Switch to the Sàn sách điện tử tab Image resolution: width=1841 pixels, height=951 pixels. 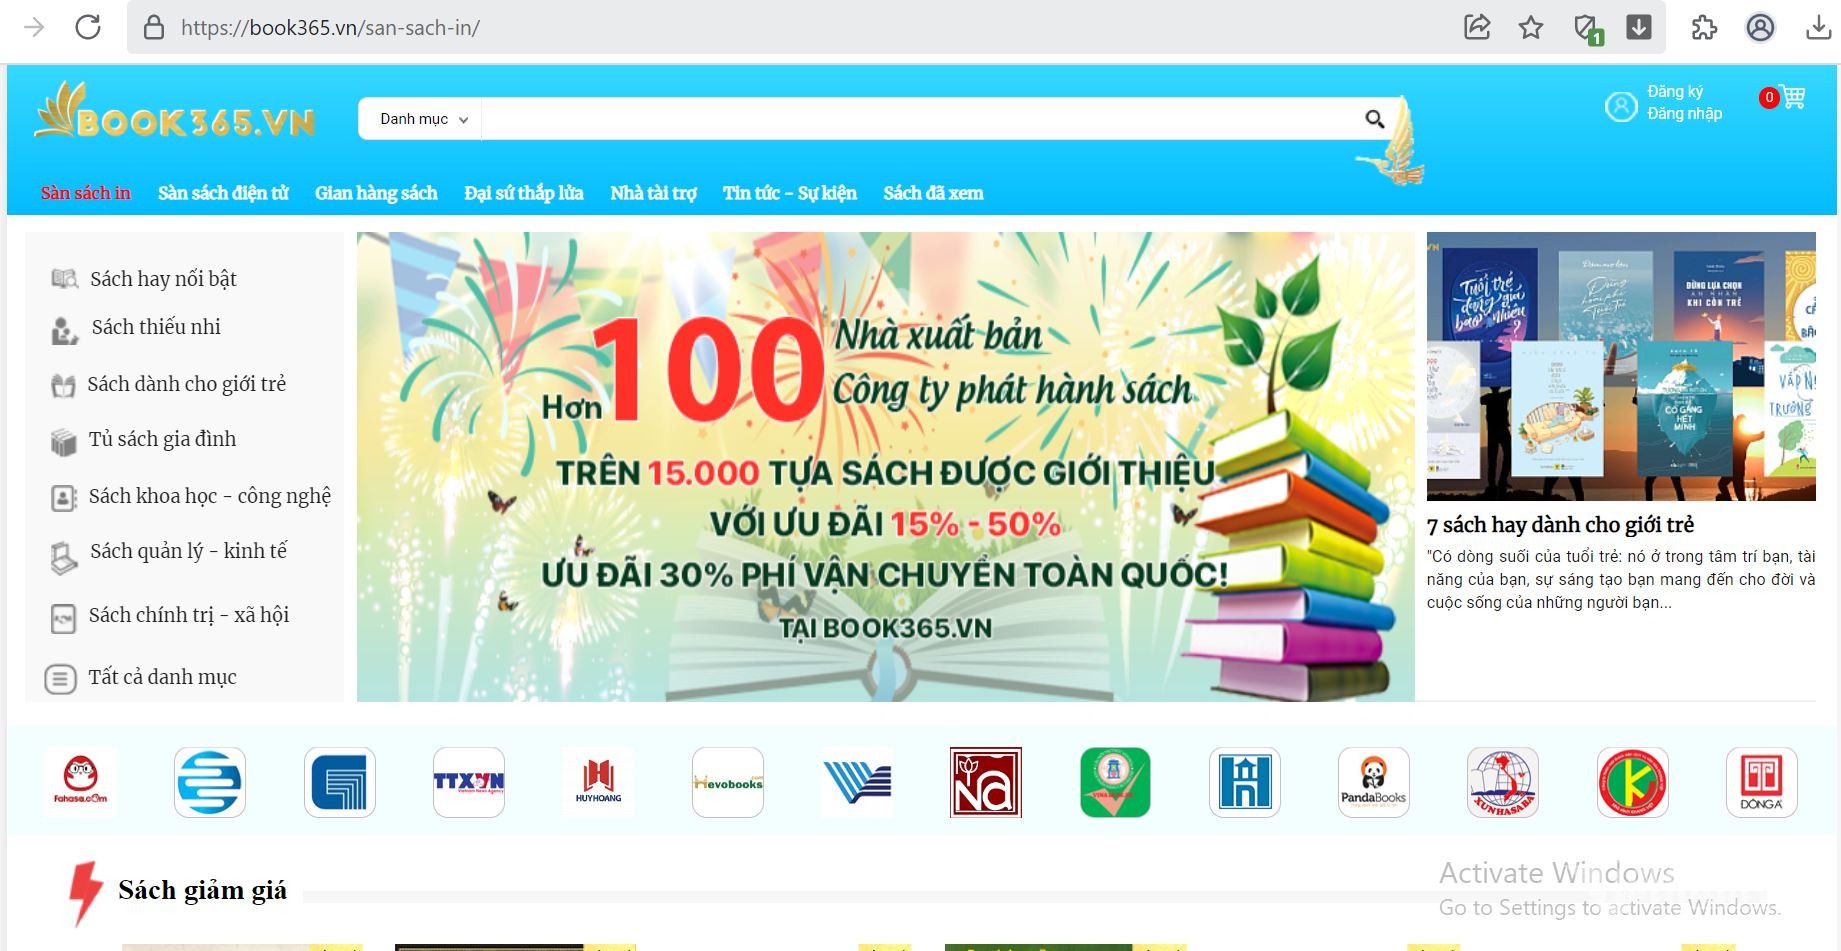[222, 193]
